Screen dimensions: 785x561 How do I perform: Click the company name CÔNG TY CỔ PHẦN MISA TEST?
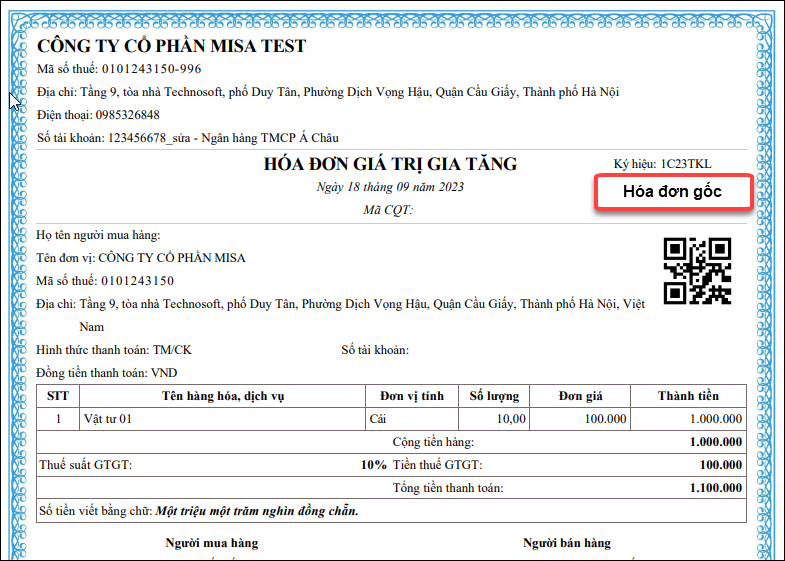pyautogui.click(x=171, y=46)
